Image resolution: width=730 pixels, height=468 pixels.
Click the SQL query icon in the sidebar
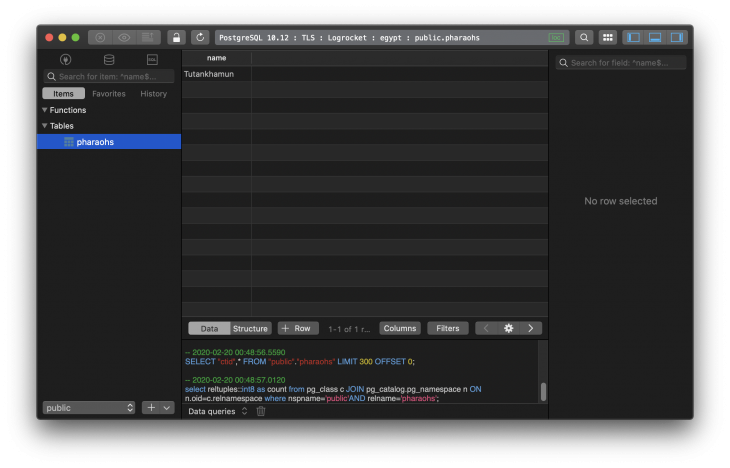[x=152, y=60]
